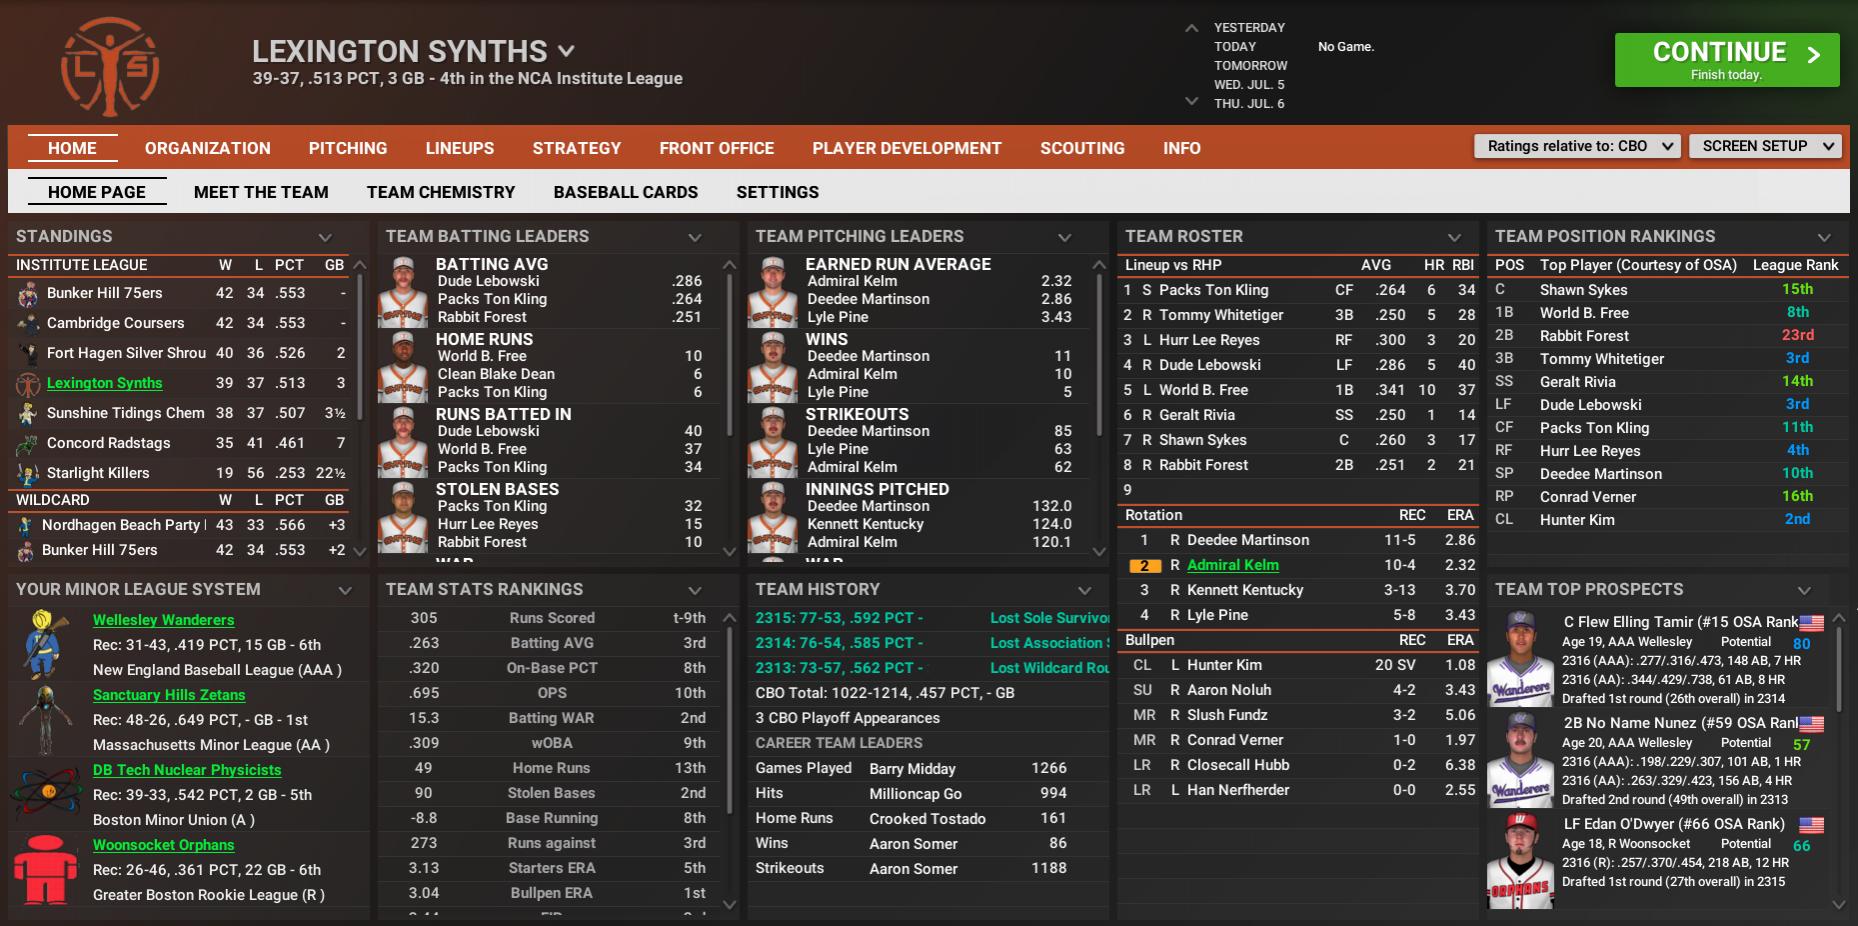Switch to the Team Chemistry tab
Viewport: 1858px width, 926px height.
pos(440,192)
